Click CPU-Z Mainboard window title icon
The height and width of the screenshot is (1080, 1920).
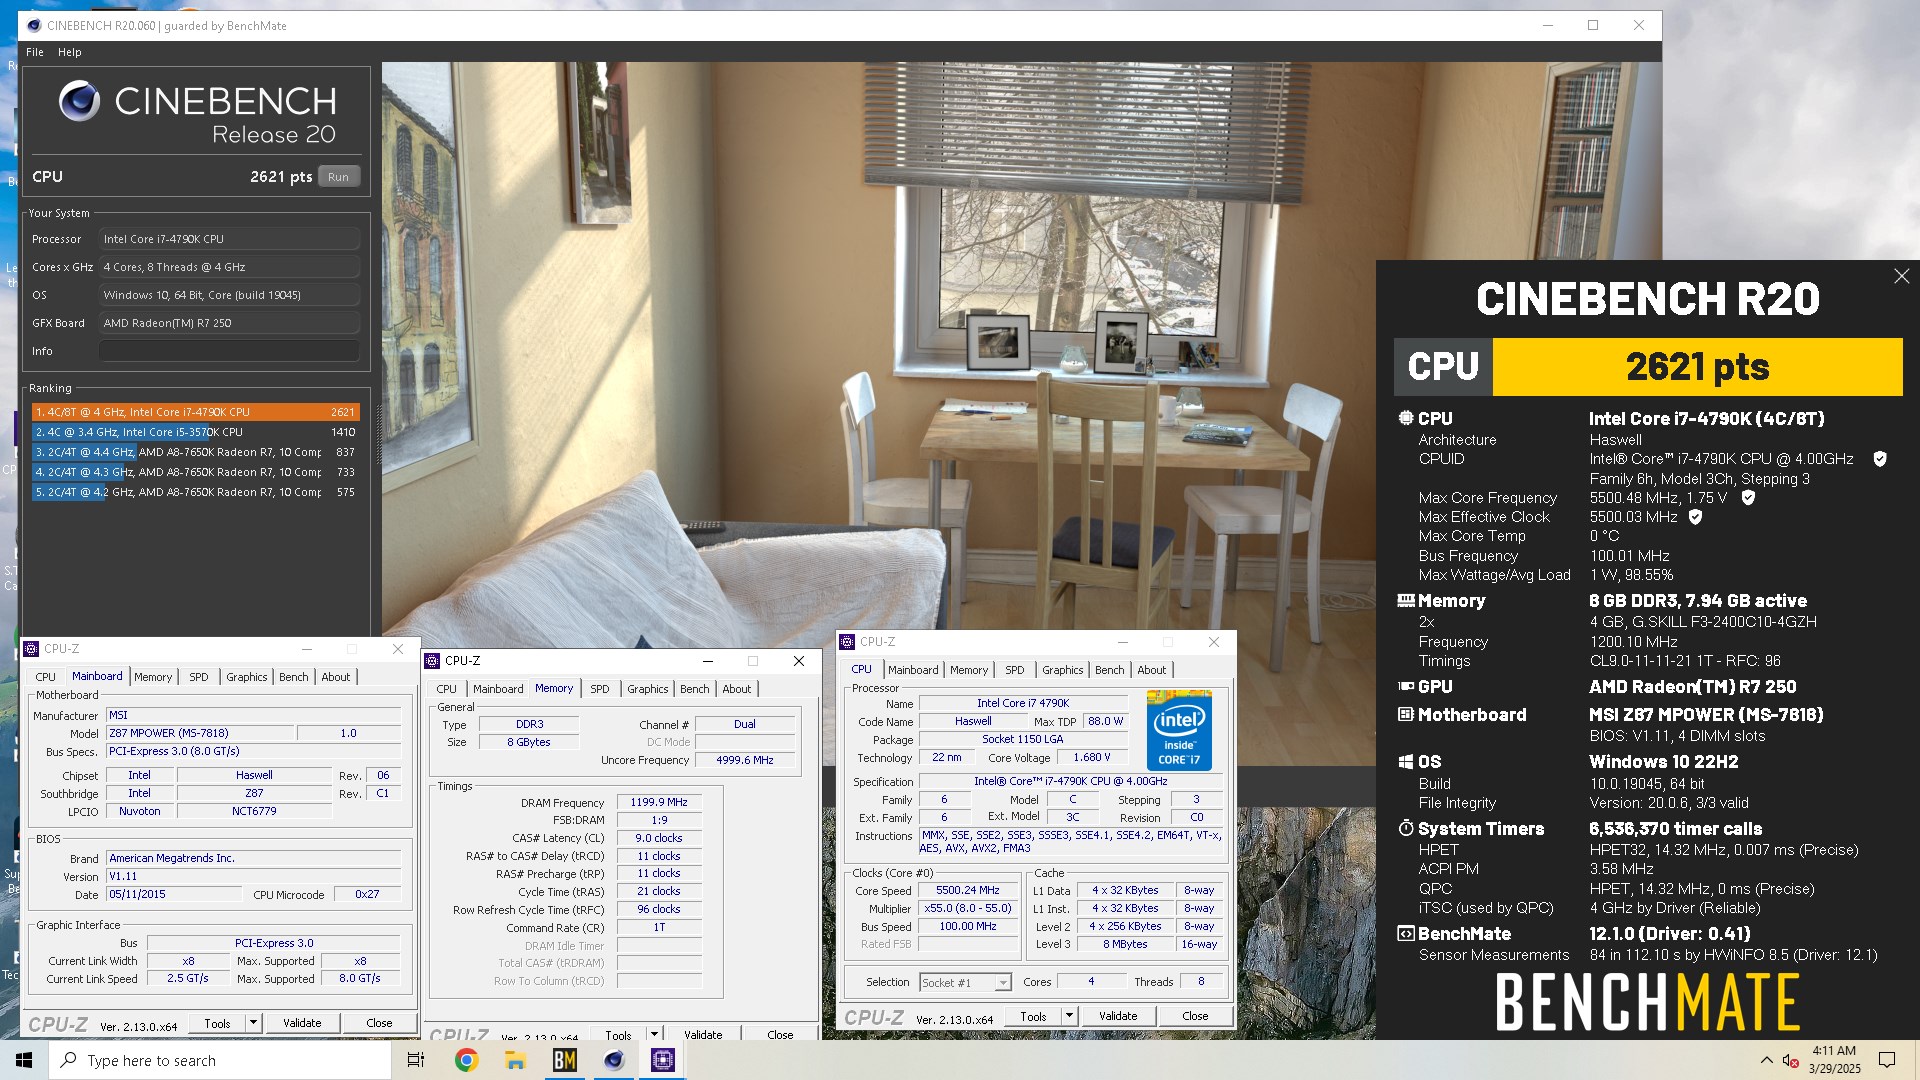[31, 649]
